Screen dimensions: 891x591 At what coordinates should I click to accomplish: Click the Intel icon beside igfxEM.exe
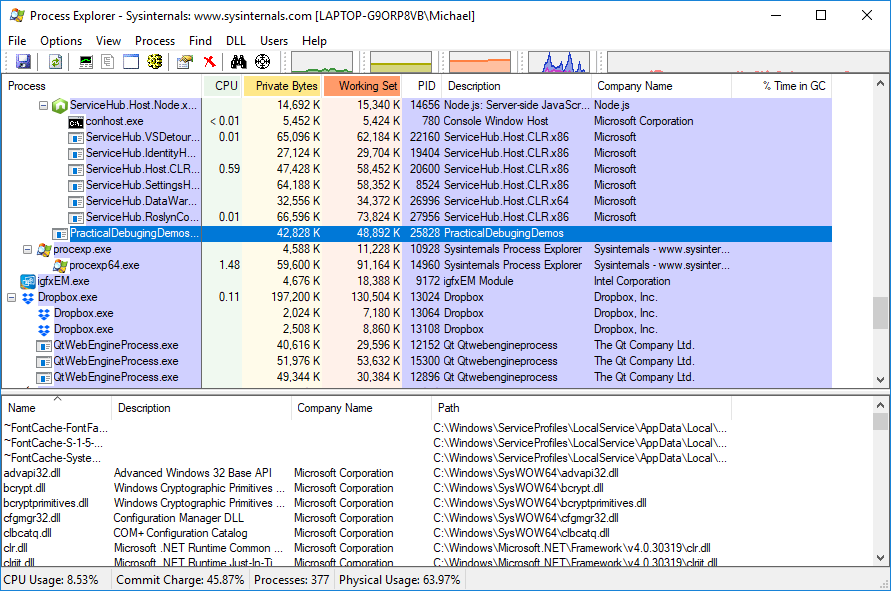pyautogui.click(x=28, y=281)
